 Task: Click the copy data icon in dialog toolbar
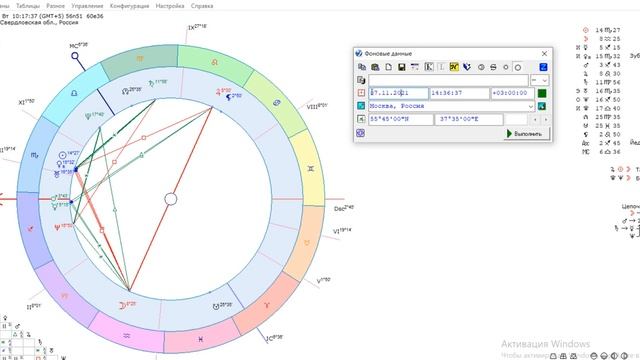pyautogui.click(x=362, y=67)
